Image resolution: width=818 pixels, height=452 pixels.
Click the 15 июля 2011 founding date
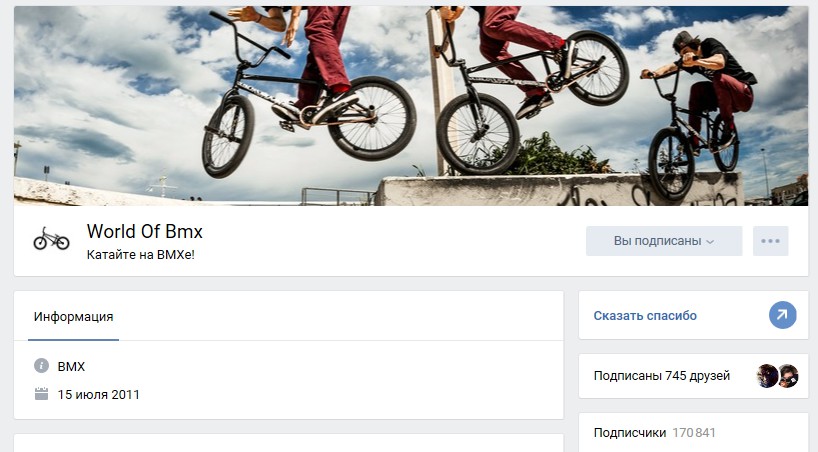(99, 395)
